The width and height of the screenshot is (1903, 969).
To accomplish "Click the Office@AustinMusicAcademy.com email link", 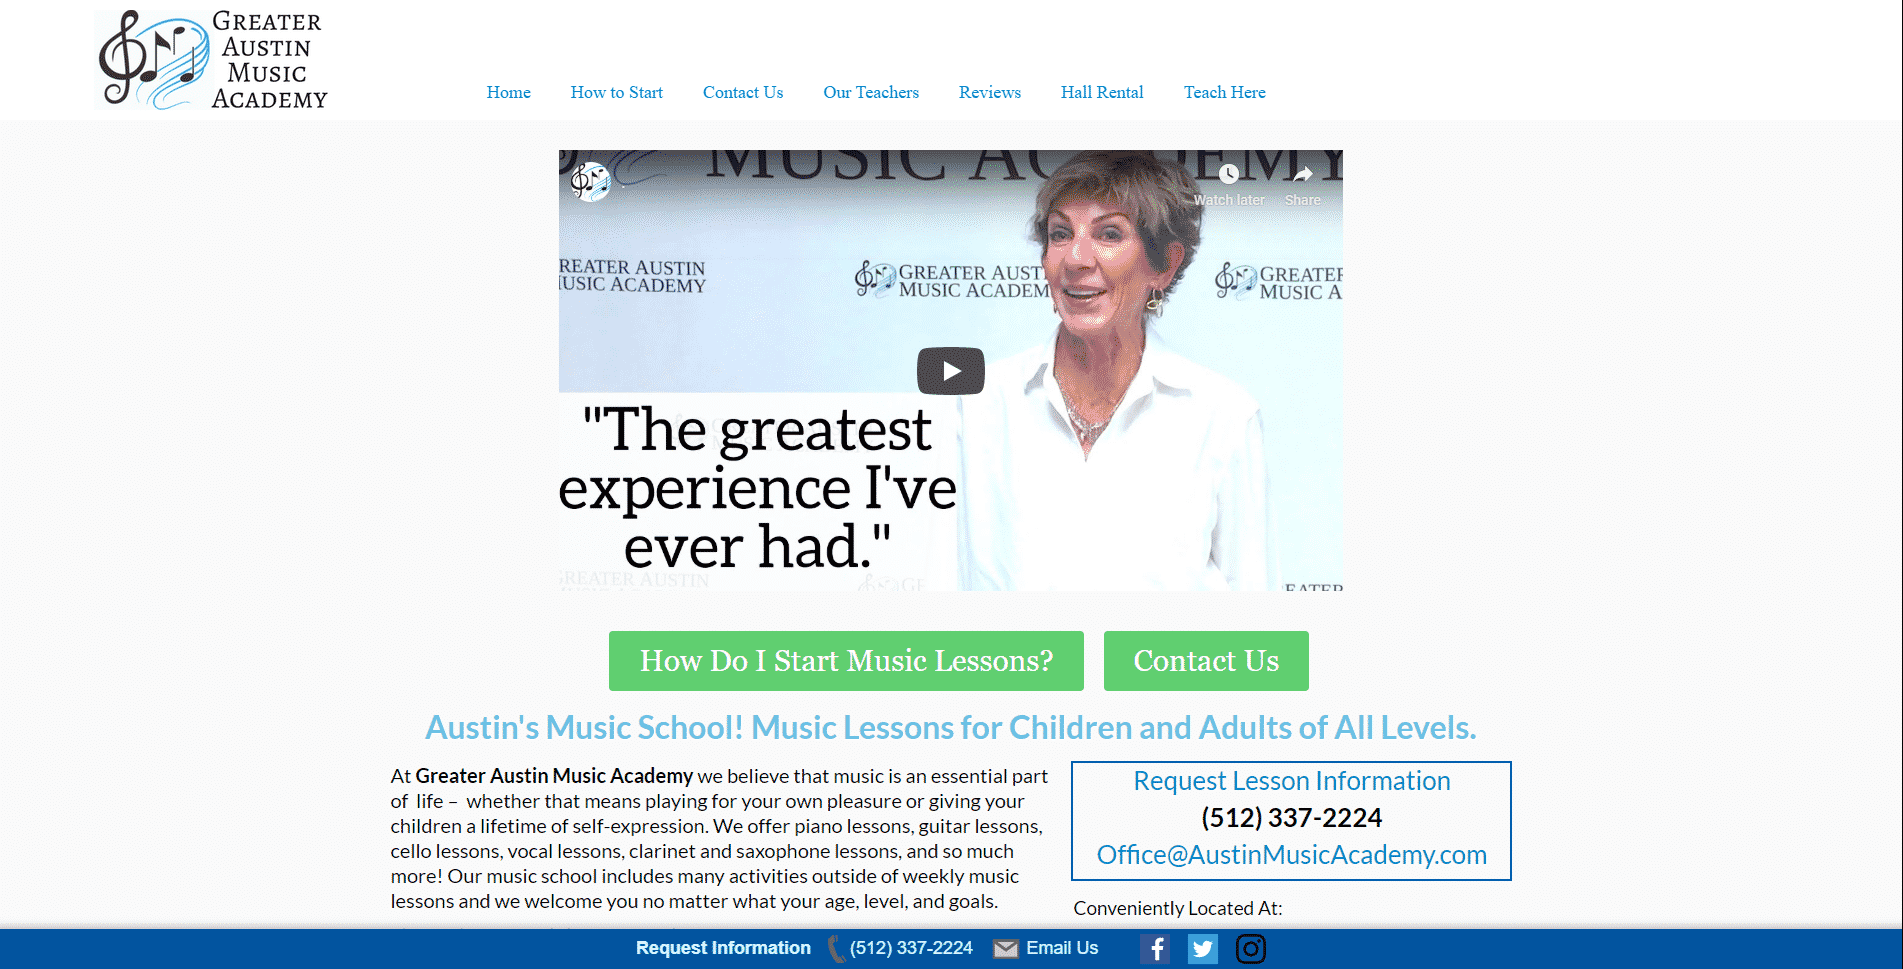I will pos(1291,855).
